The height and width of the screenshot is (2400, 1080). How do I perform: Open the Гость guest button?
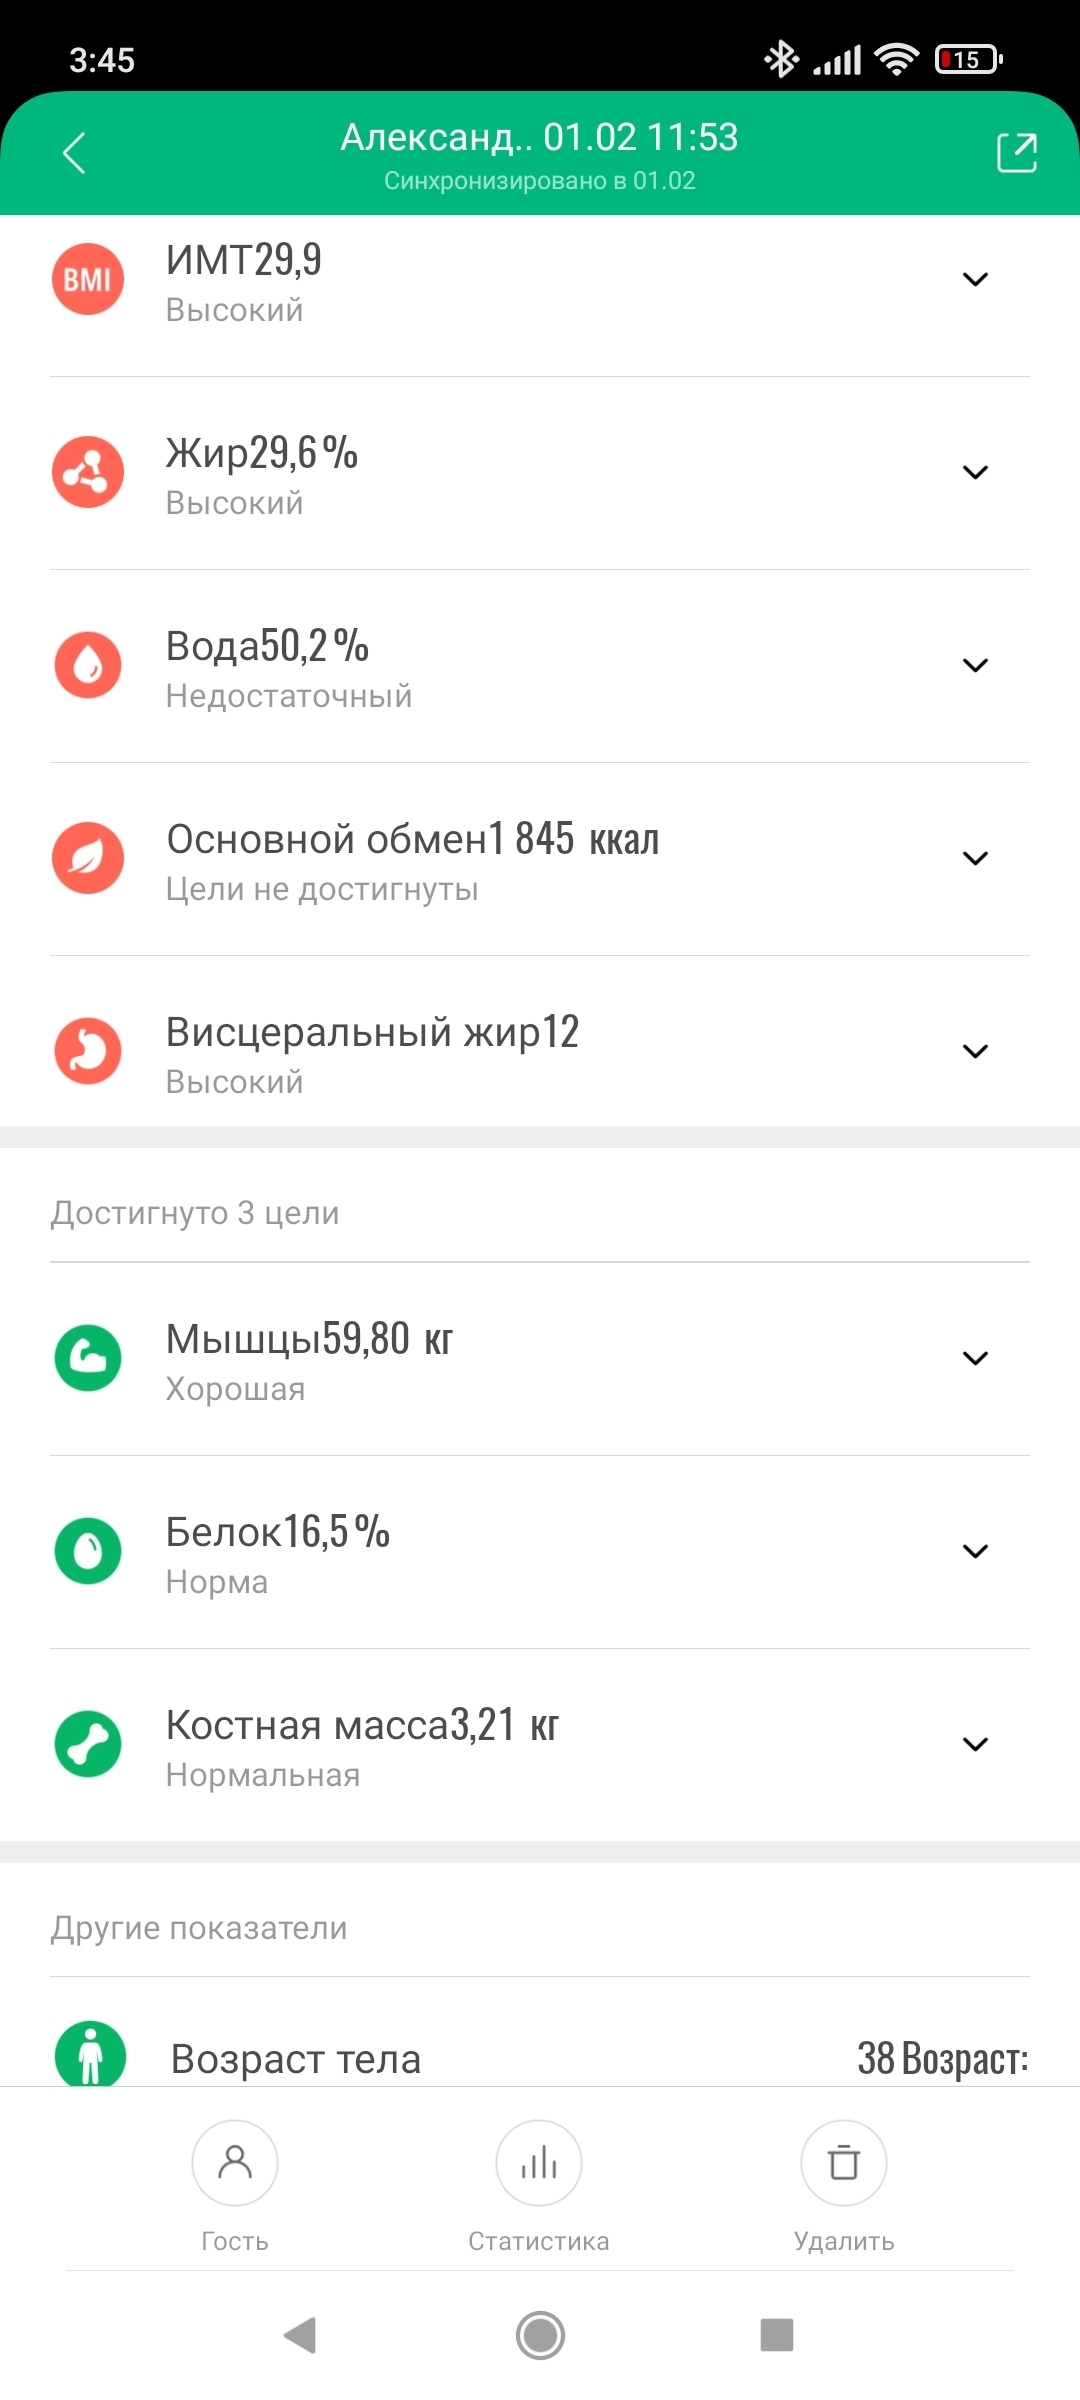pyautogui.click(x=235, y=2164)
